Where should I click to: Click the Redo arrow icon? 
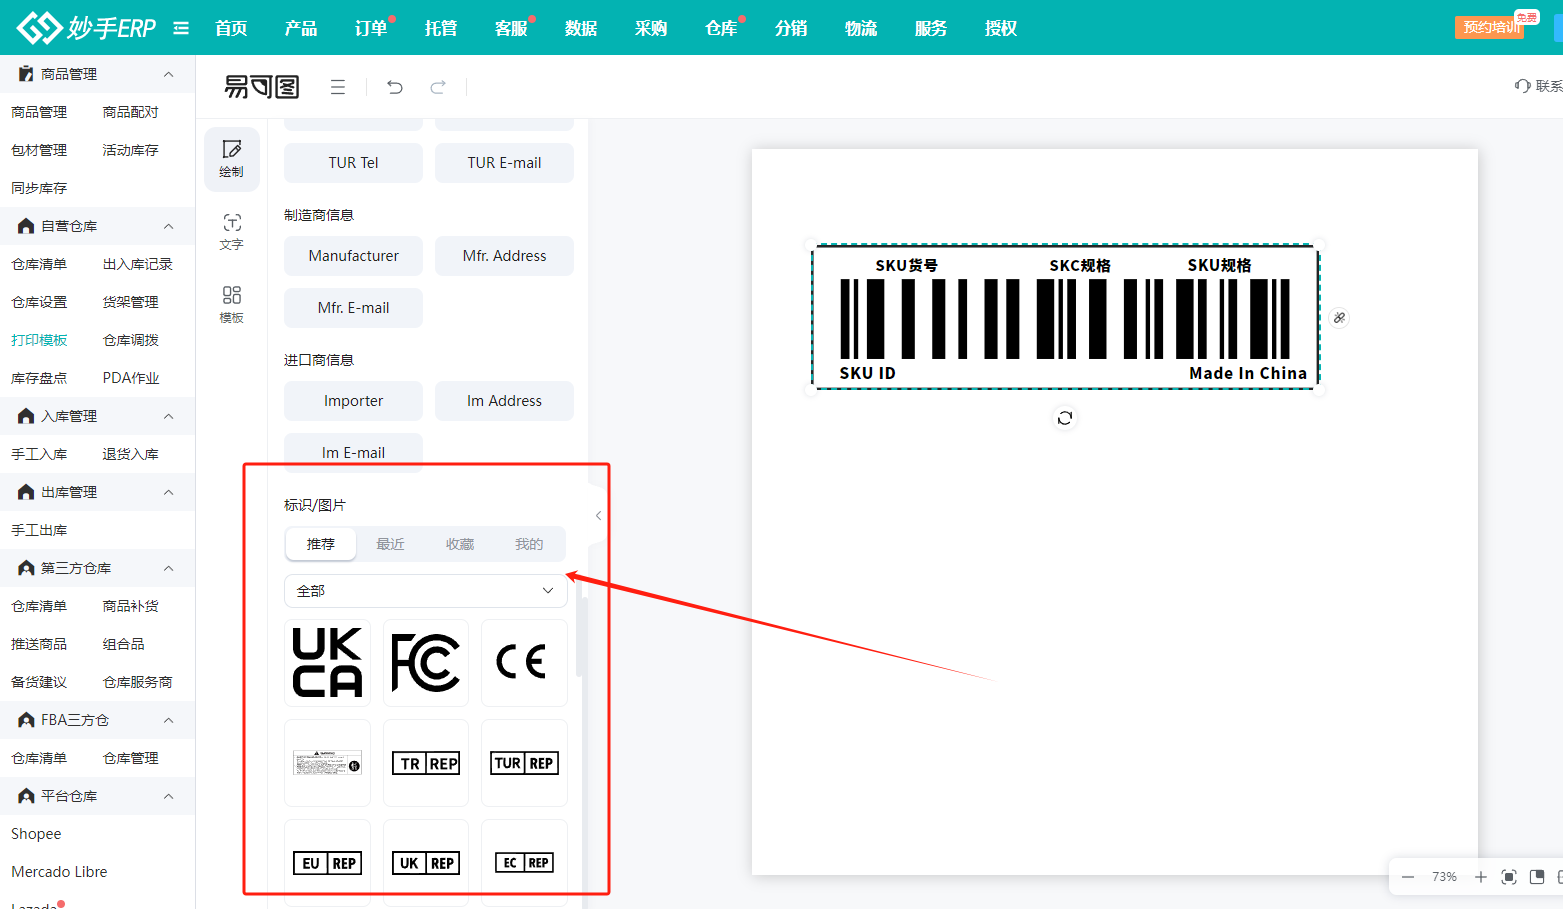tap(437, 87)
